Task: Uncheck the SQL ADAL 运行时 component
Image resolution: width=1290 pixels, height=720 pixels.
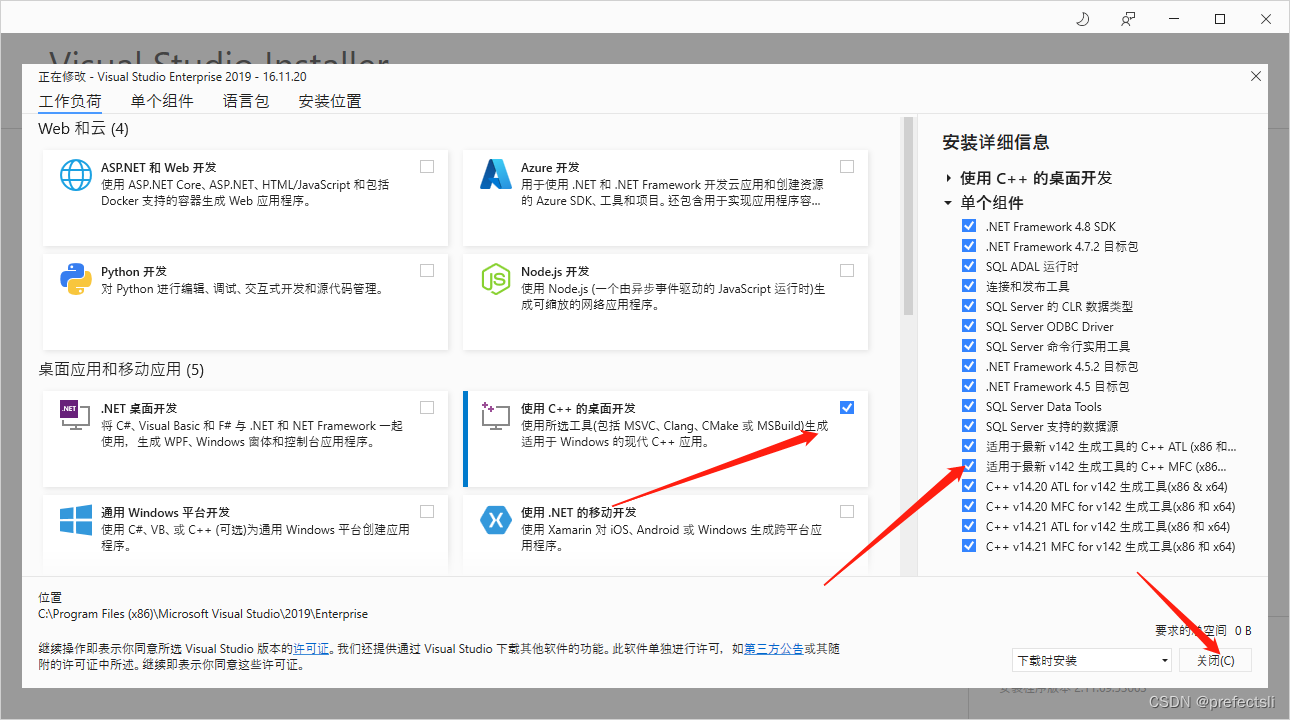Action: pyautogui.click(x=968, y=266)
